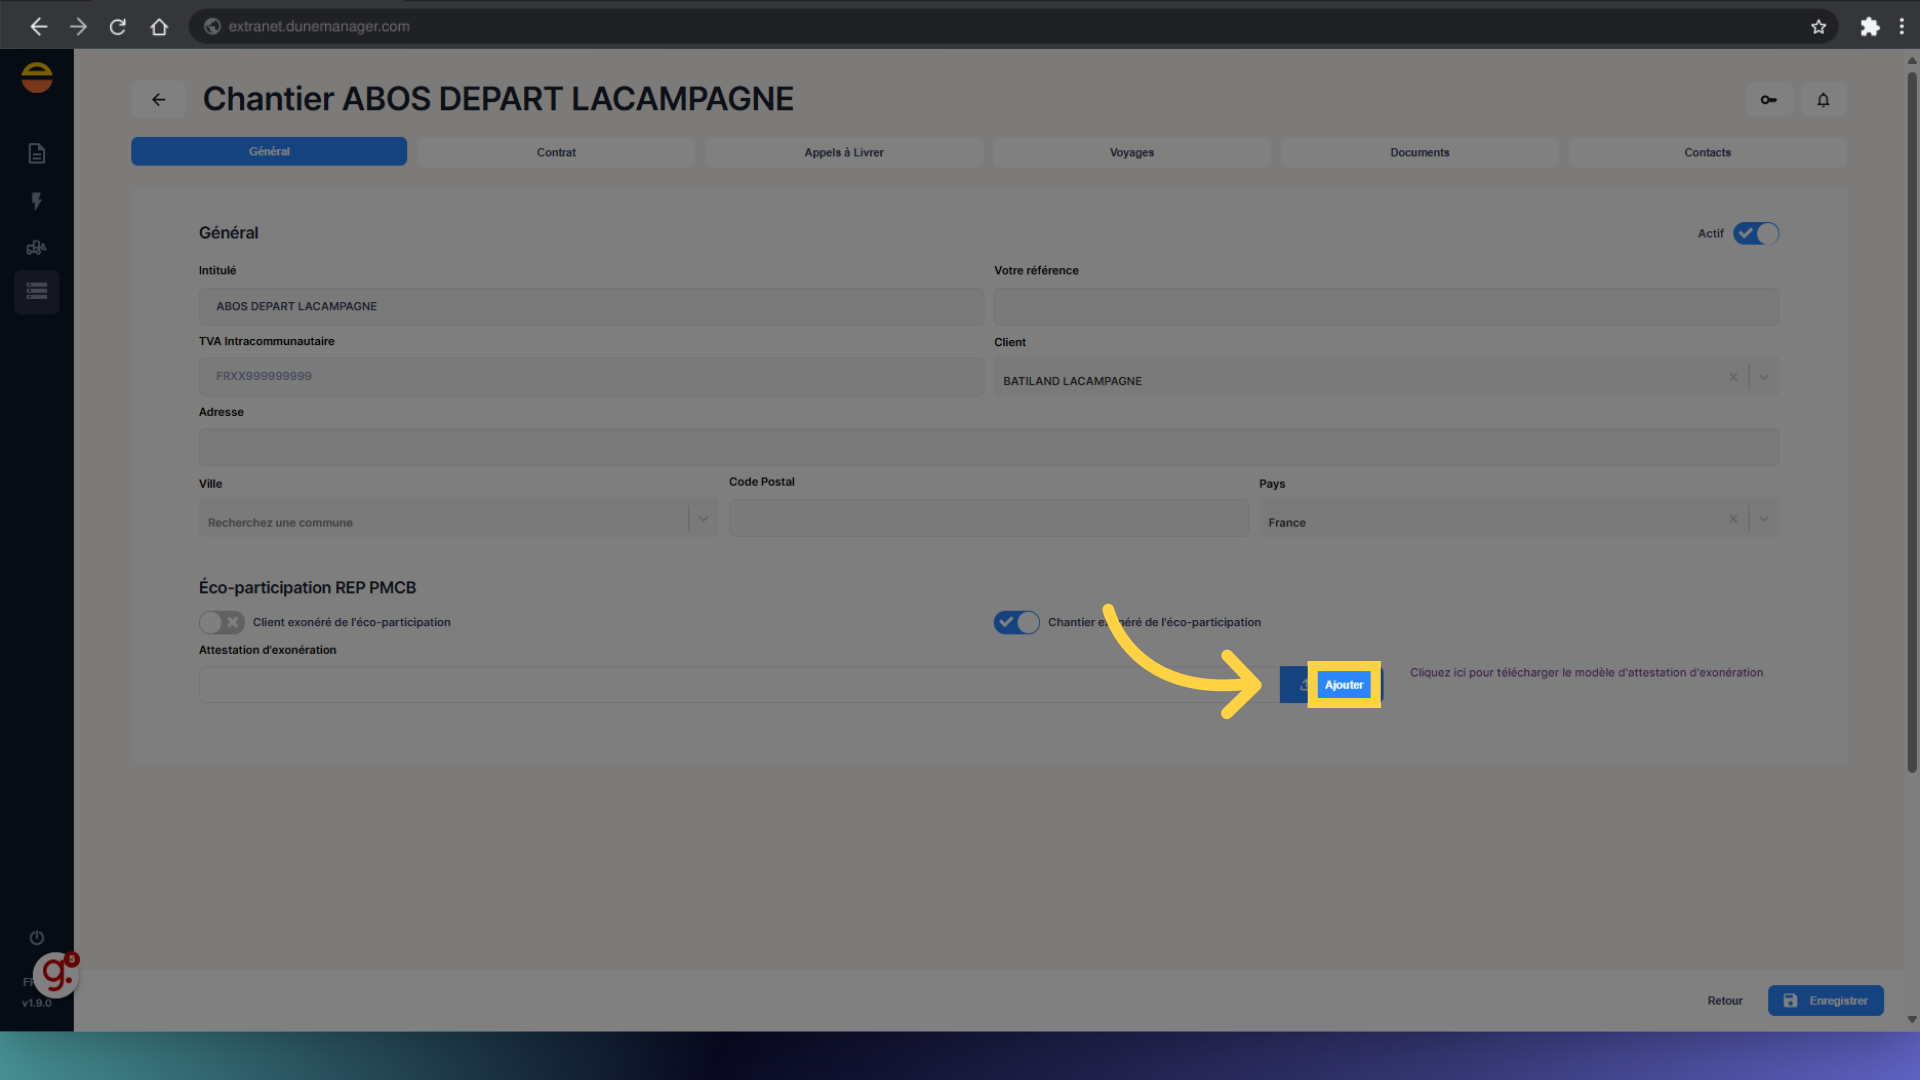Bookmark page with browser star icon
The width and height of the screenshot is (1920, 1080).
(1818, 27)
